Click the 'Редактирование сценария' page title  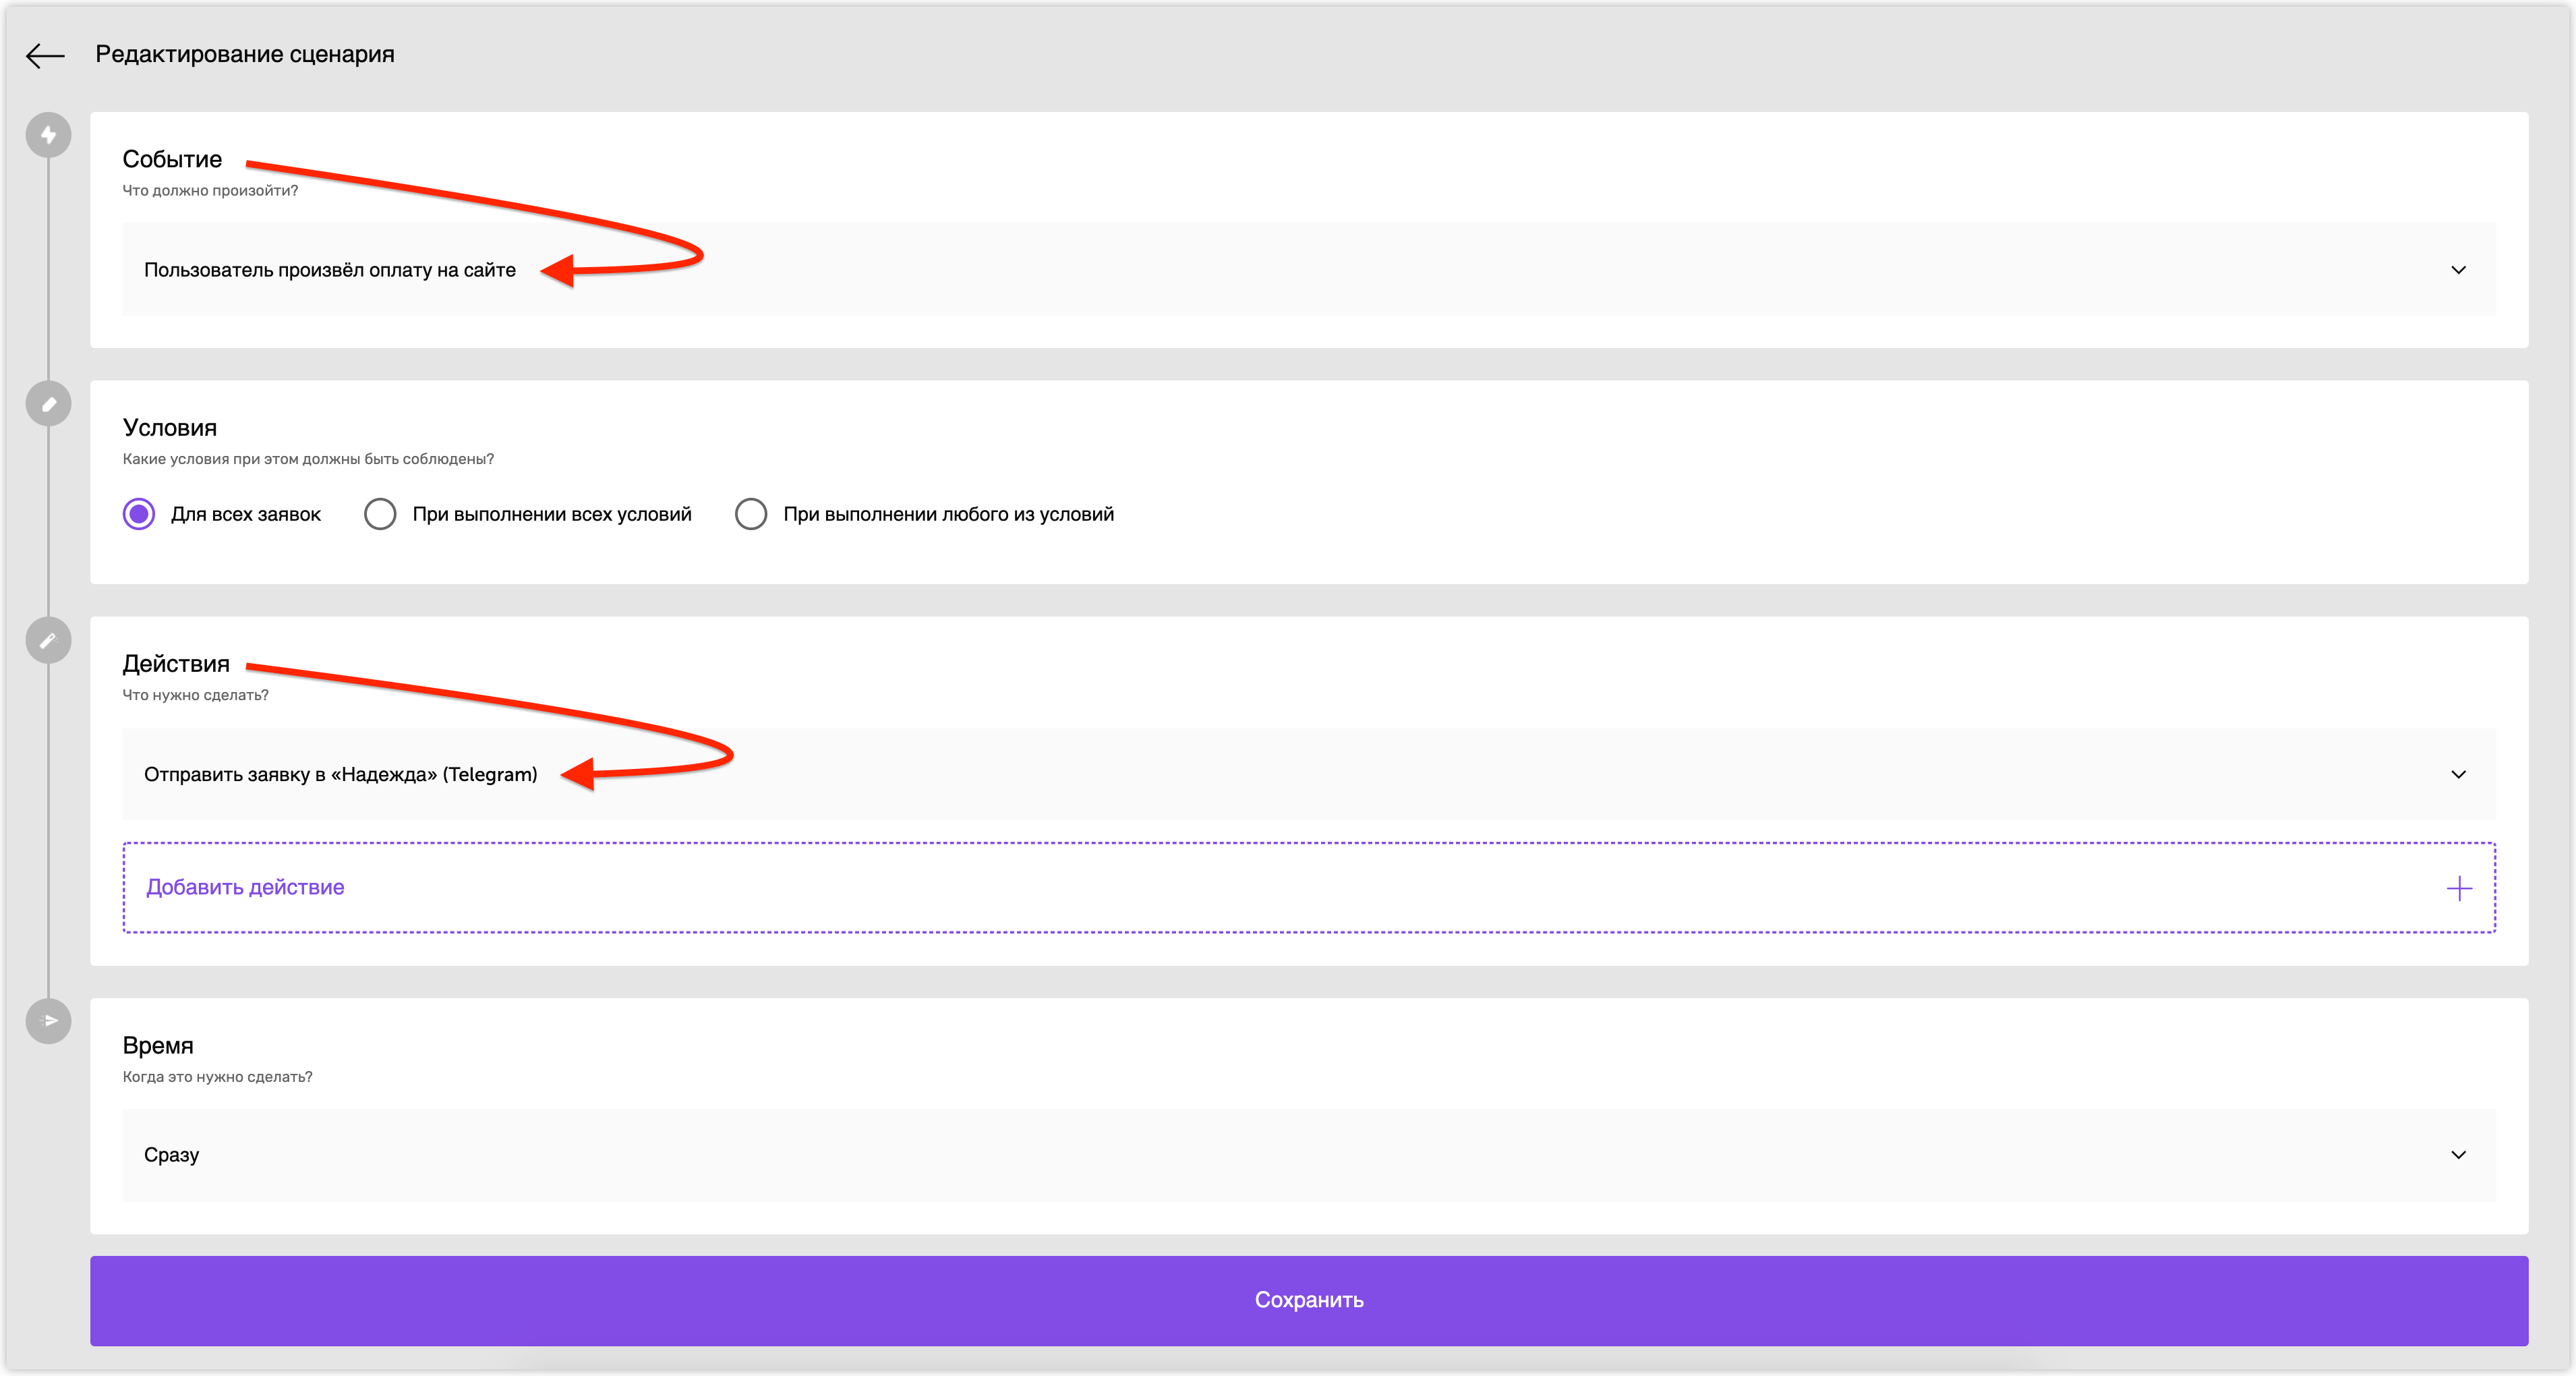(x=245, y=54)
